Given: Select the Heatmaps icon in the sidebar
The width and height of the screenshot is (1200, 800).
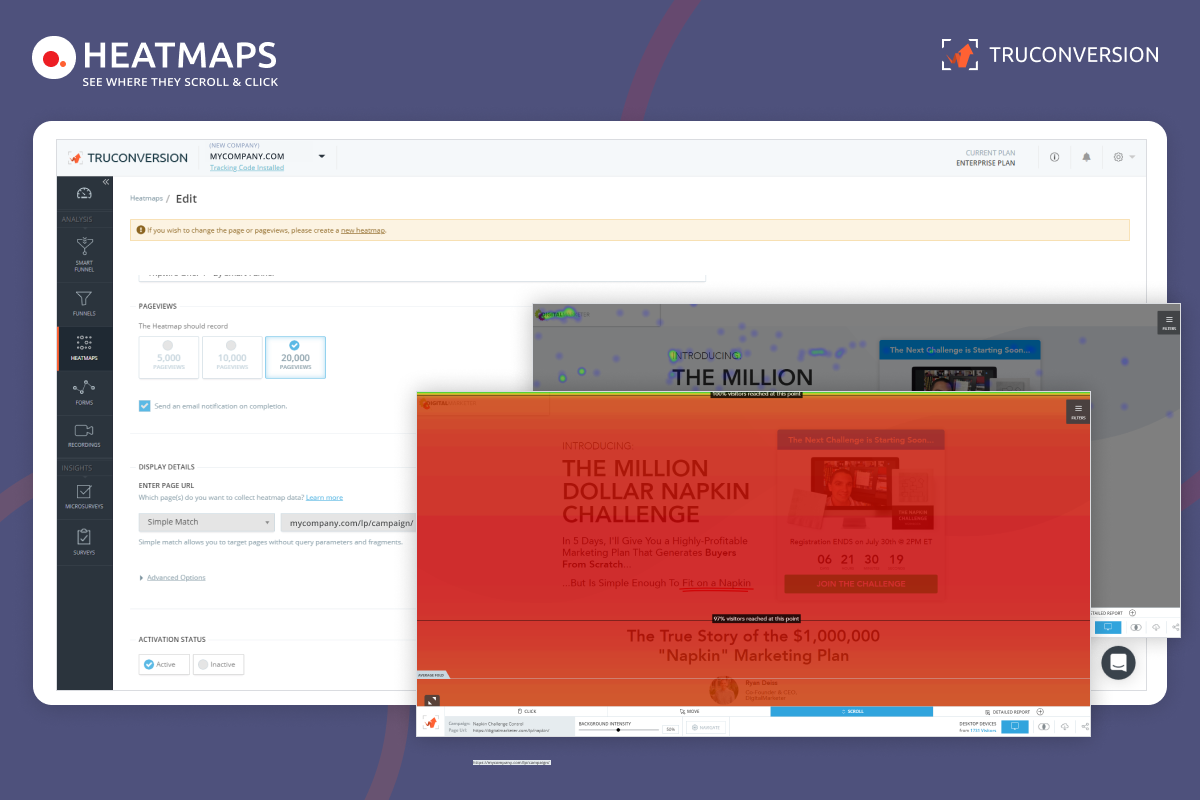Looking at the screenshot, I should (x=85, y=348).
